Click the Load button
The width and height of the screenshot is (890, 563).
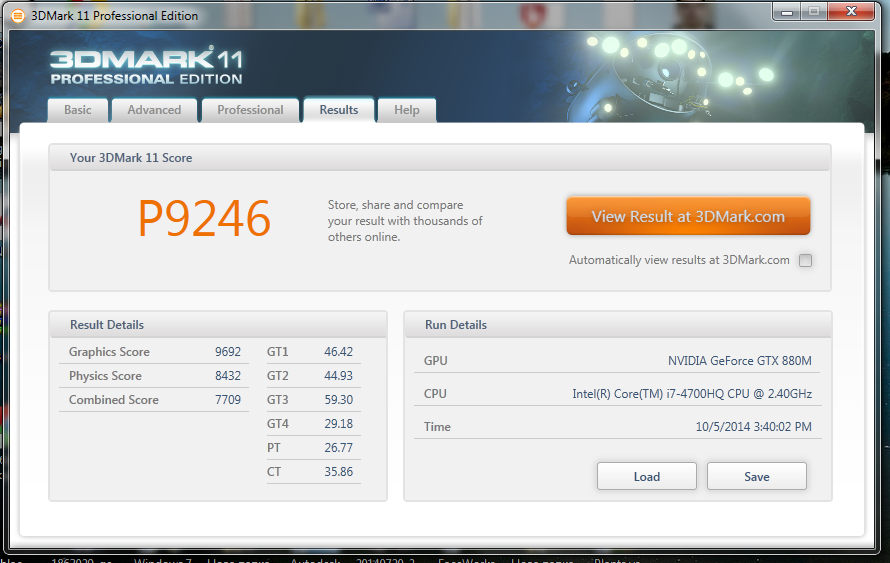pos(646,476)
